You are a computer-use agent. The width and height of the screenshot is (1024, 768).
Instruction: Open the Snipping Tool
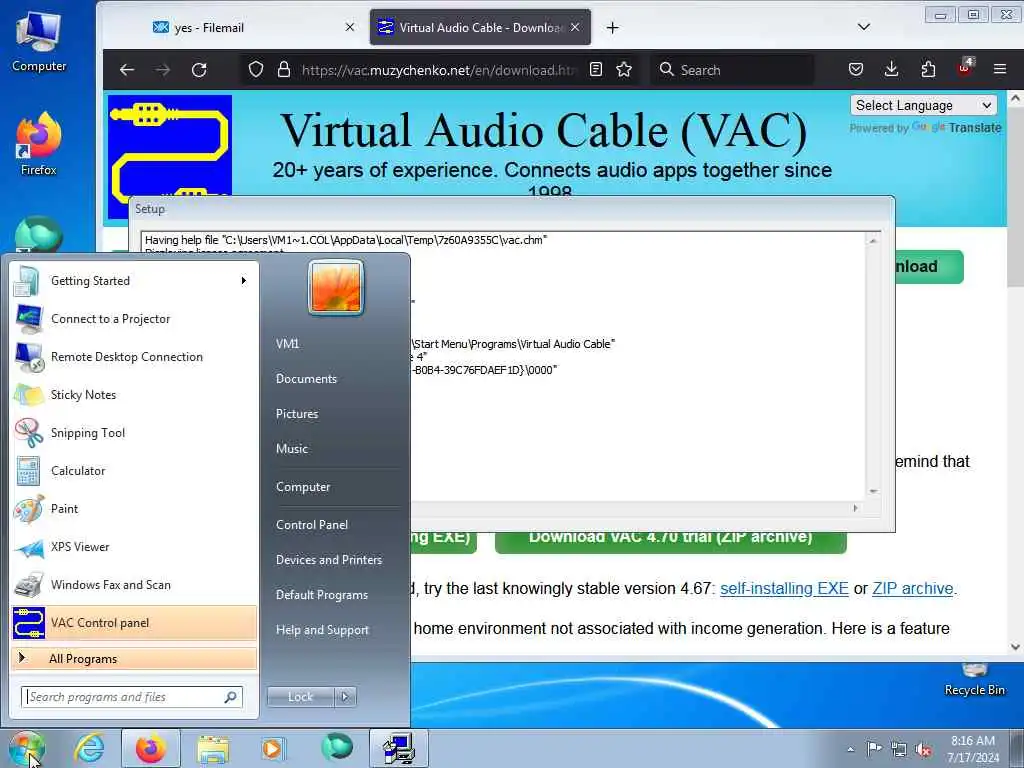click(134, 432)
